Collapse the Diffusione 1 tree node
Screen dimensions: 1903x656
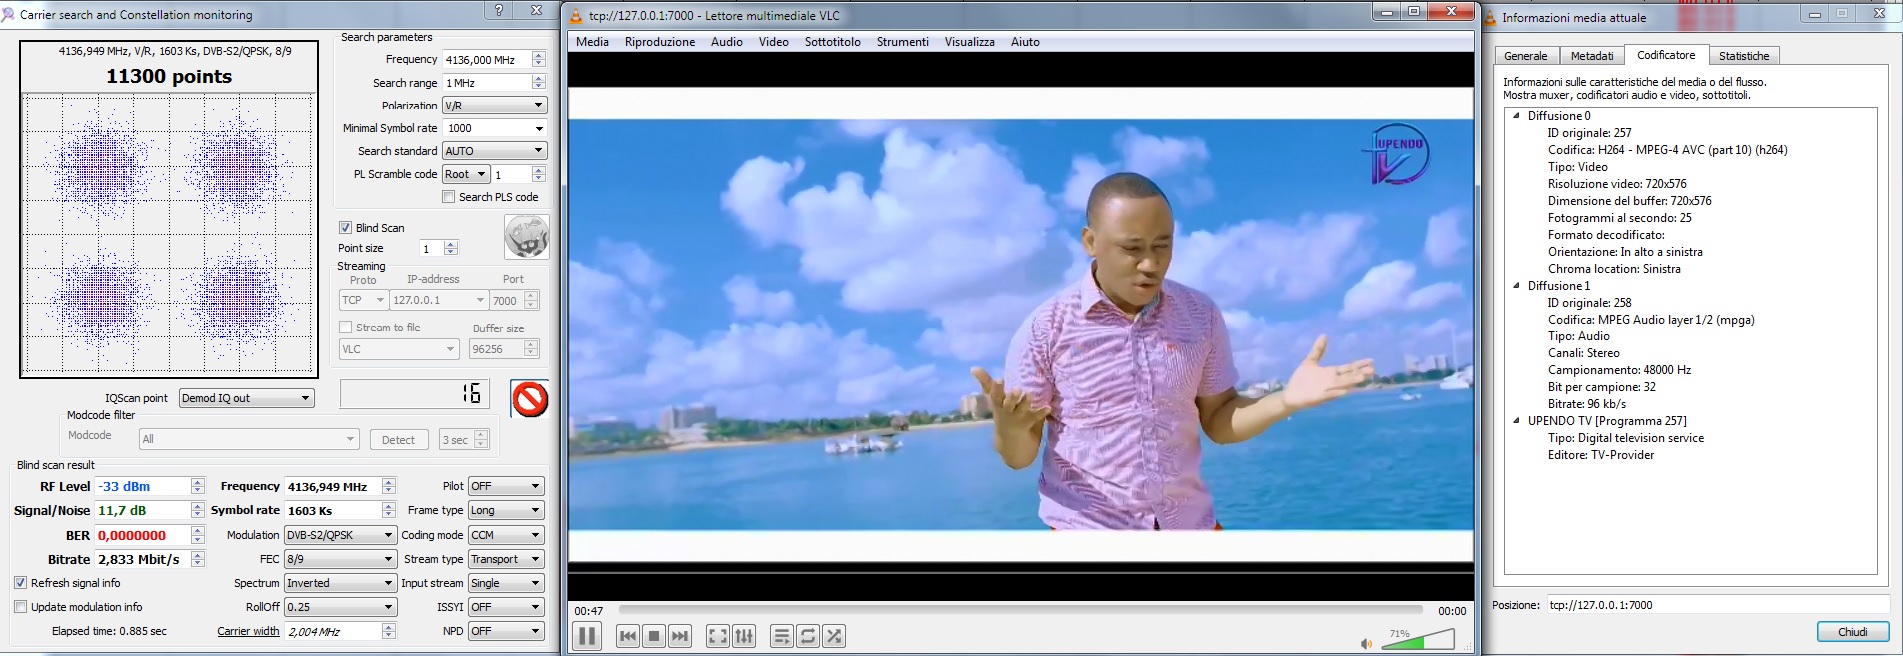tap(1517, 286)
